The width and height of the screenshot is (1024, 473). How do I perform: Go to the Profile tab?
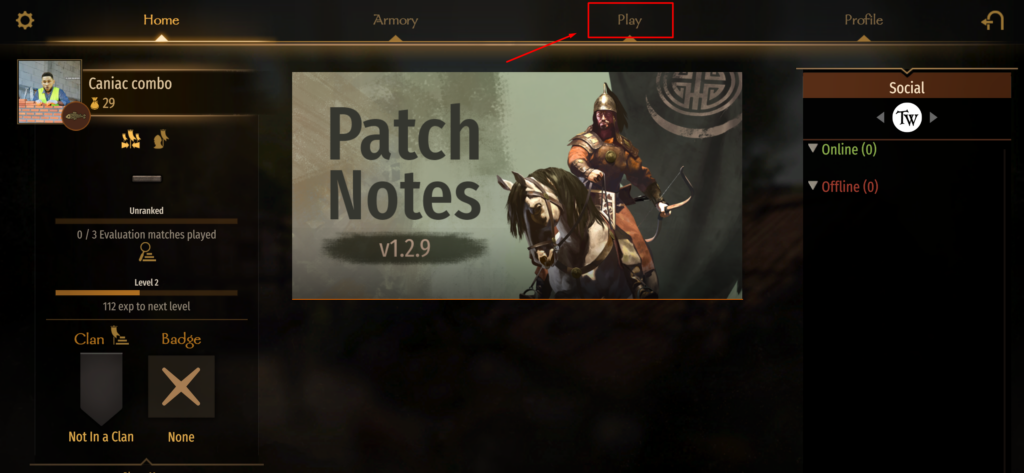click(x=863, y=20)
